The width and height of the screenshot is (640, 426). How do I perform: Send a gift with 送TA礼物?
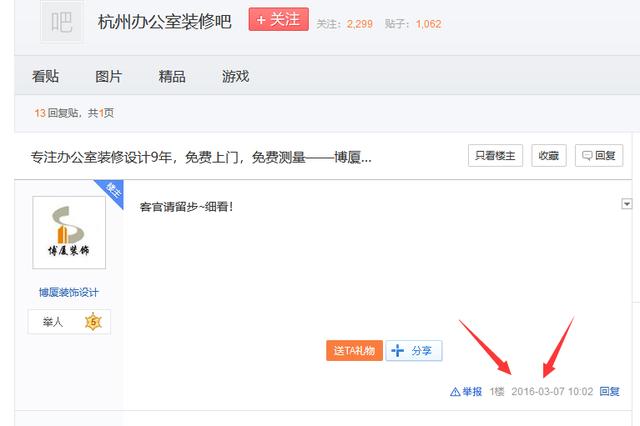(x=354, y=351)
